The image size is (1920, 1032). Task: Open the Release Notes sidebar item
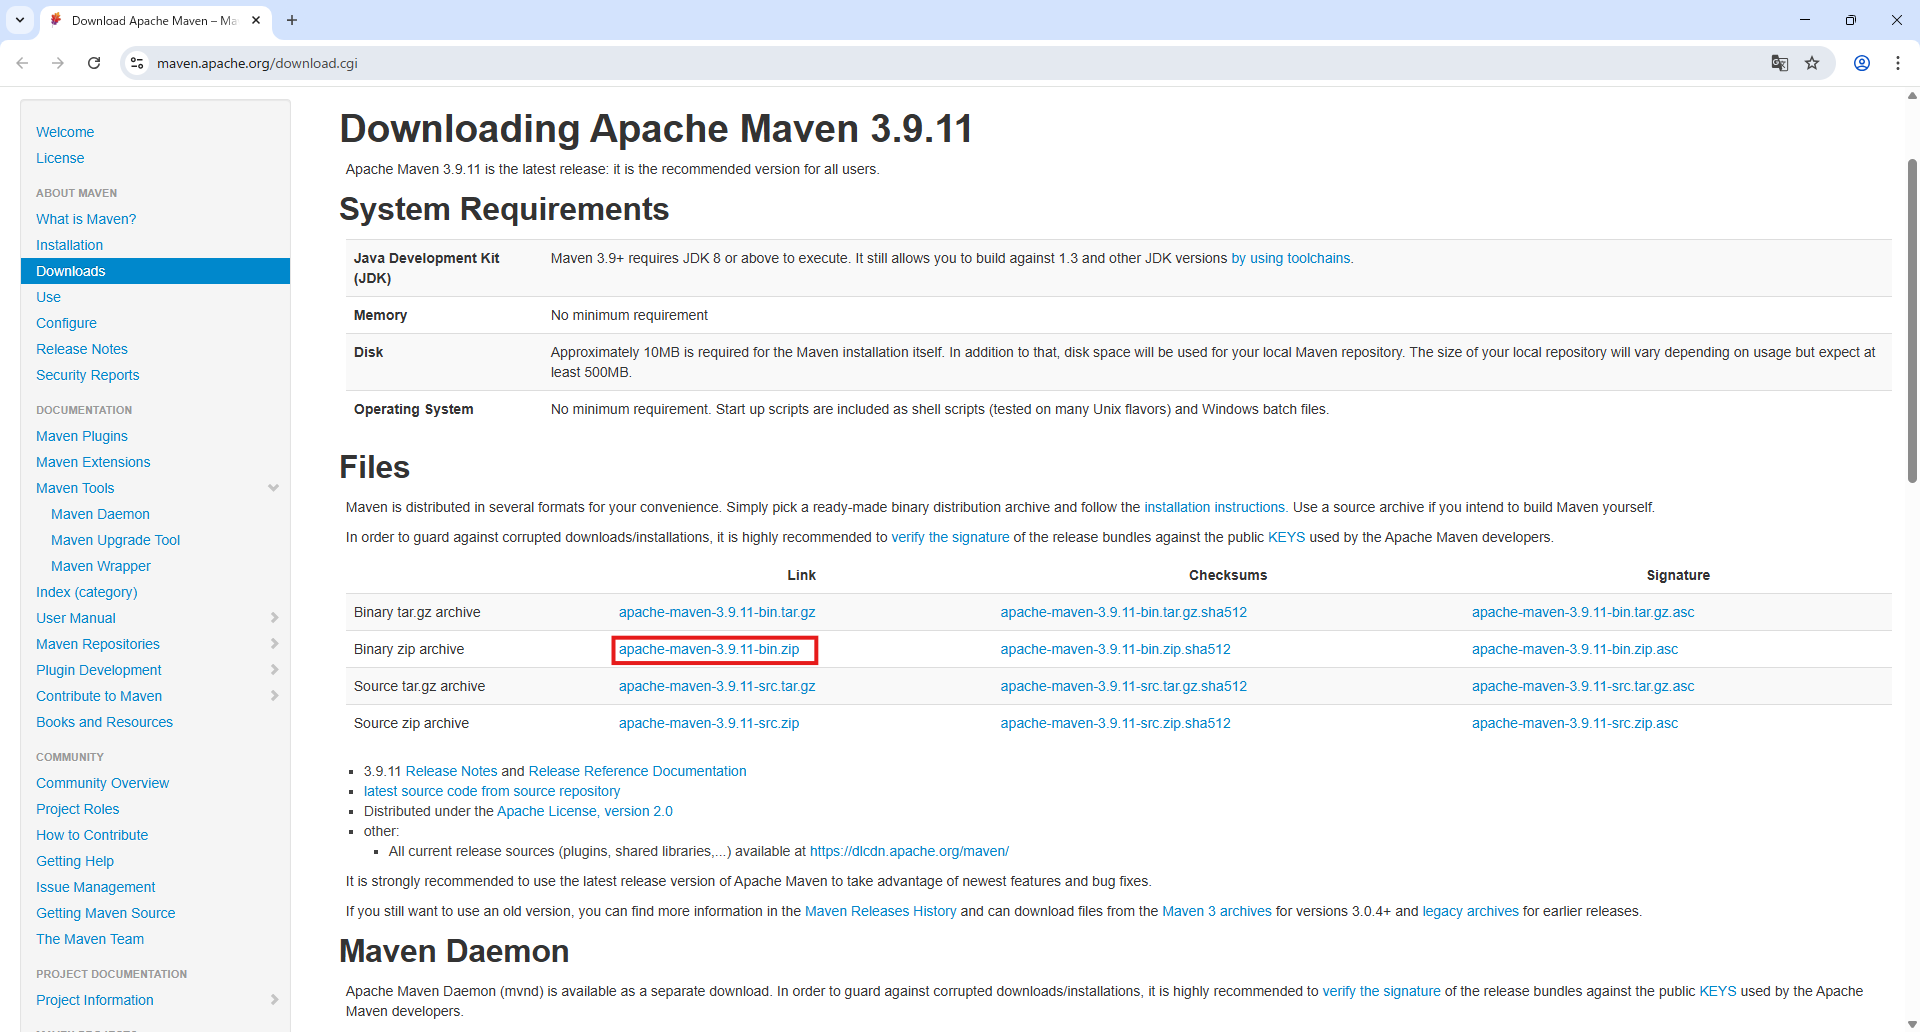pos(82,349)
